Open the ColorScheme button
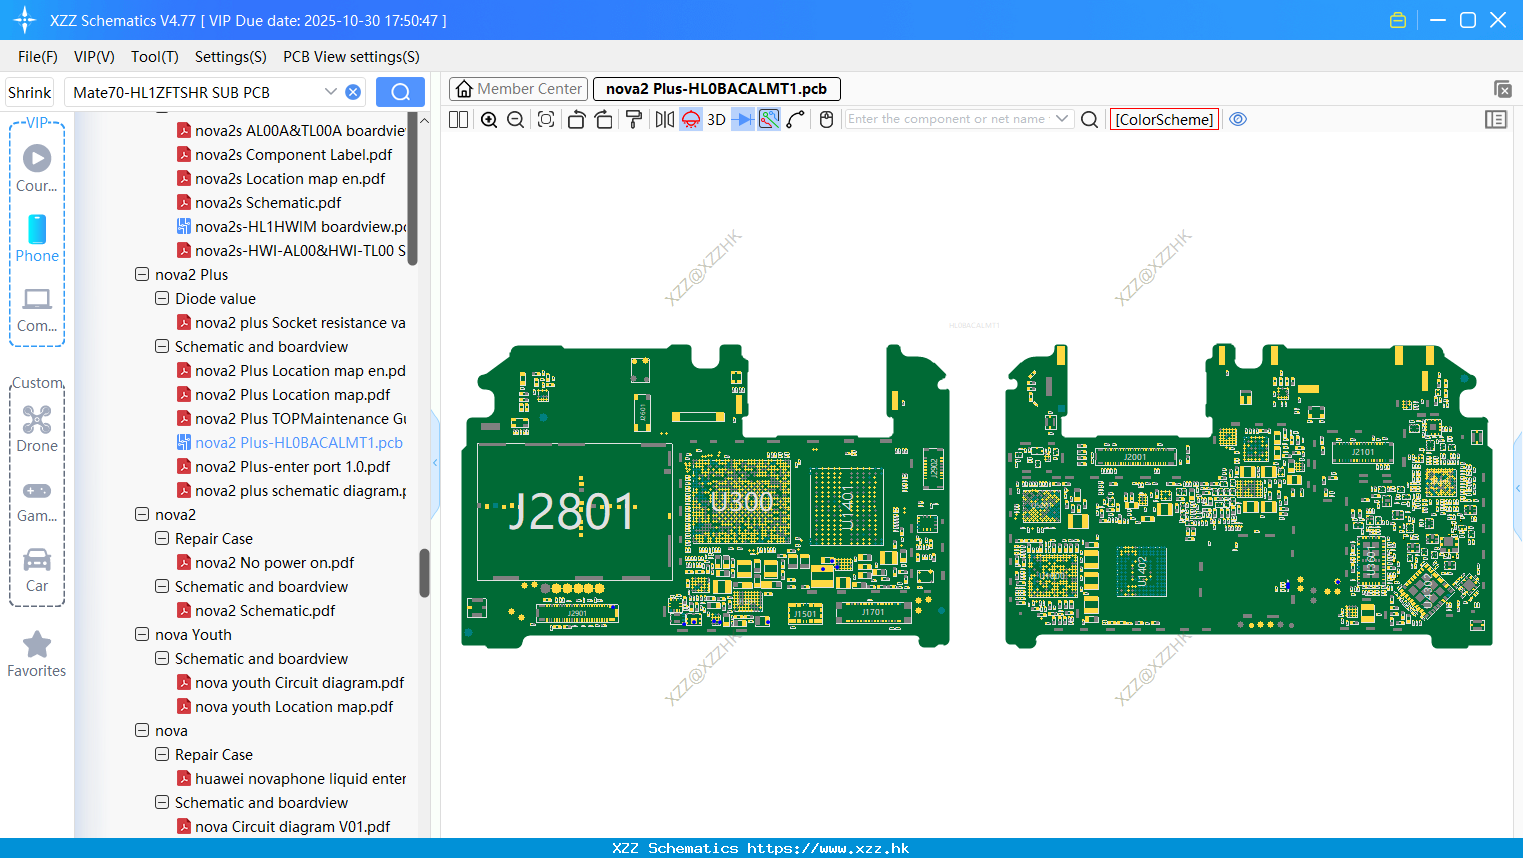1523x858 pixels. coord(1164,119)
